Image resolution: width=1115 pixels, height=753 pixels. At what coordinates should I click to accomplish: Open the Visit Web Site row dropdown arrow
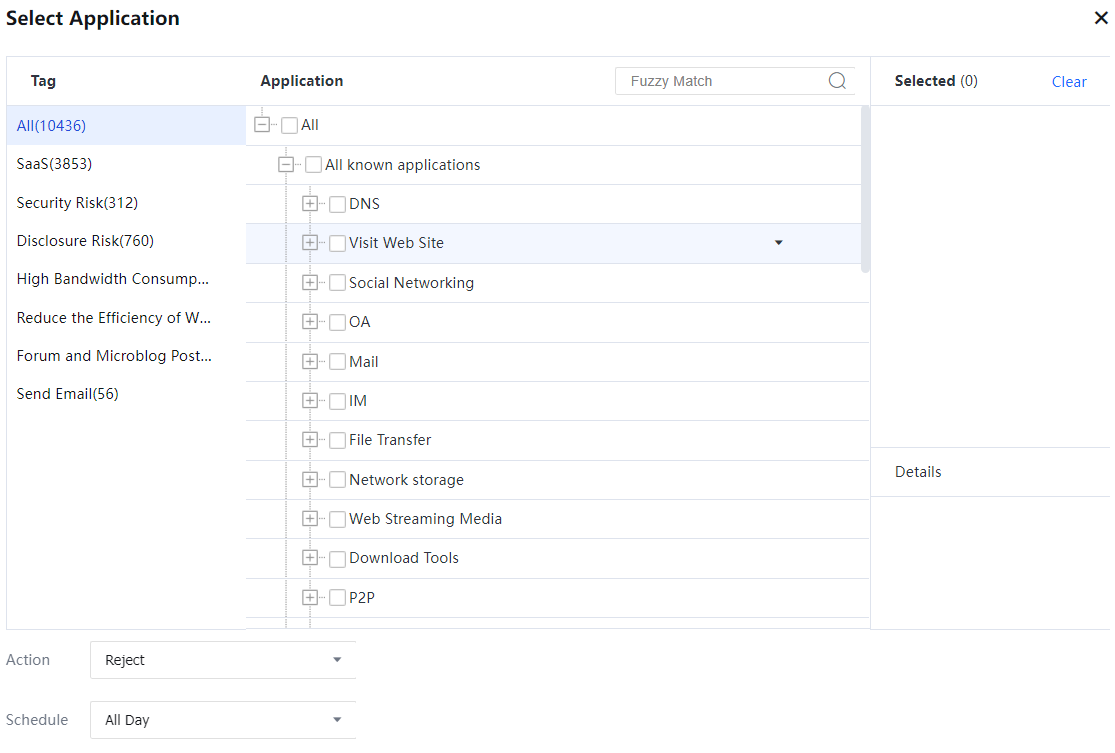pos(779,243)
